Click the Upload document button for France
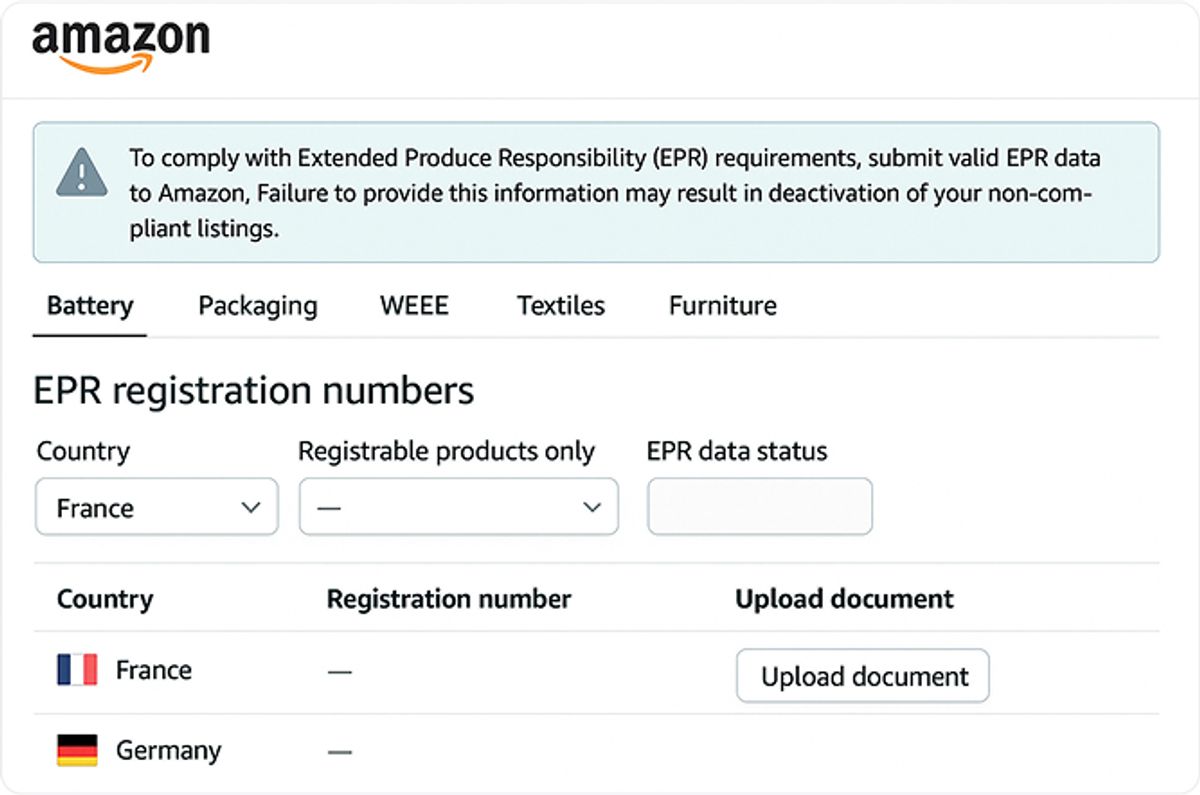The width and height of the screenshot is (1200, 795). click(x=863, y=677)
